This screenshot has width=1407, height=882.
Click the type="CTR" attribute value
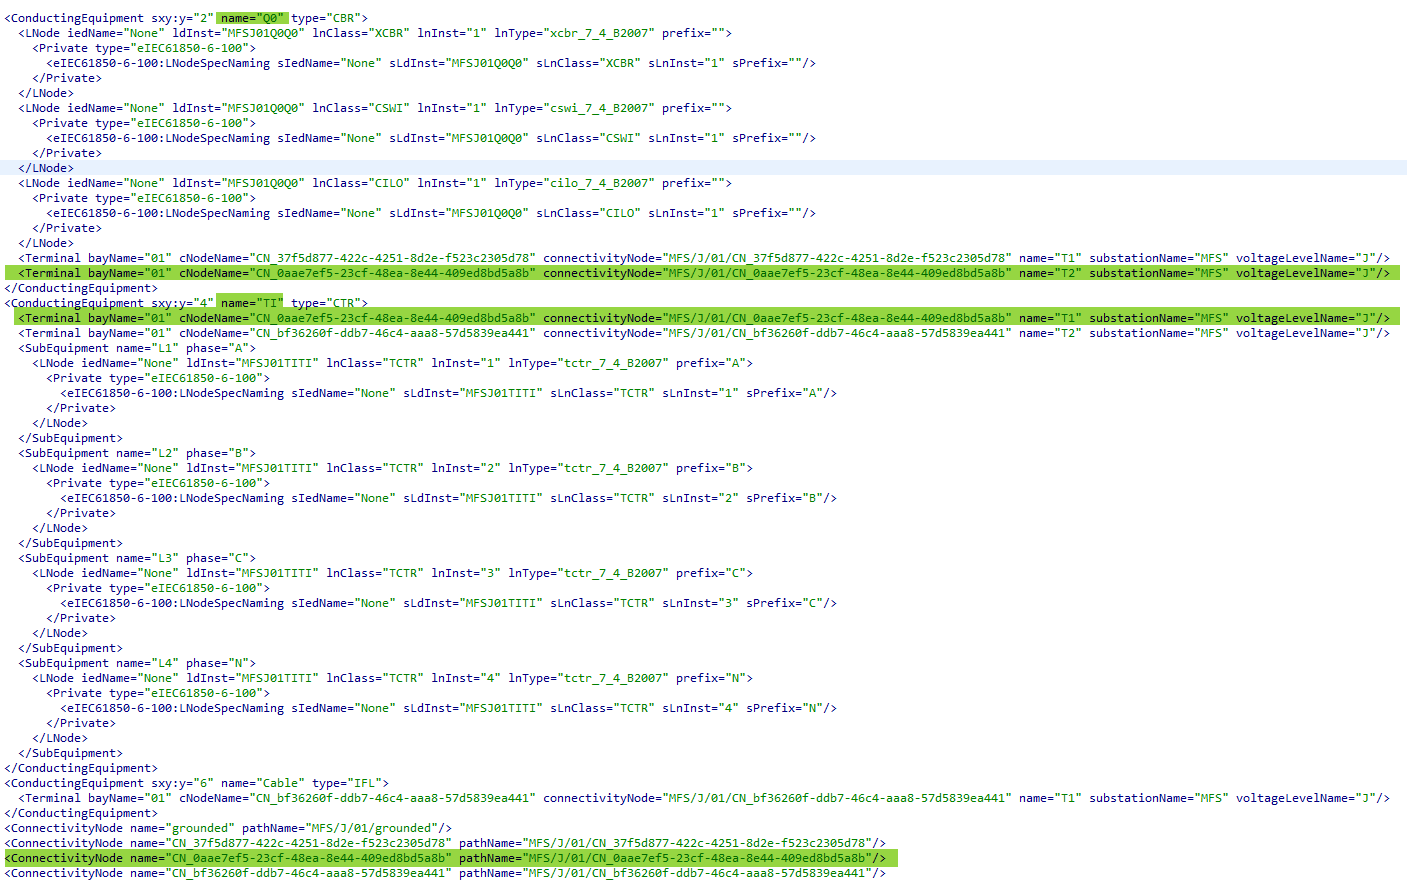pyautogui.click(x=330, y=303)
